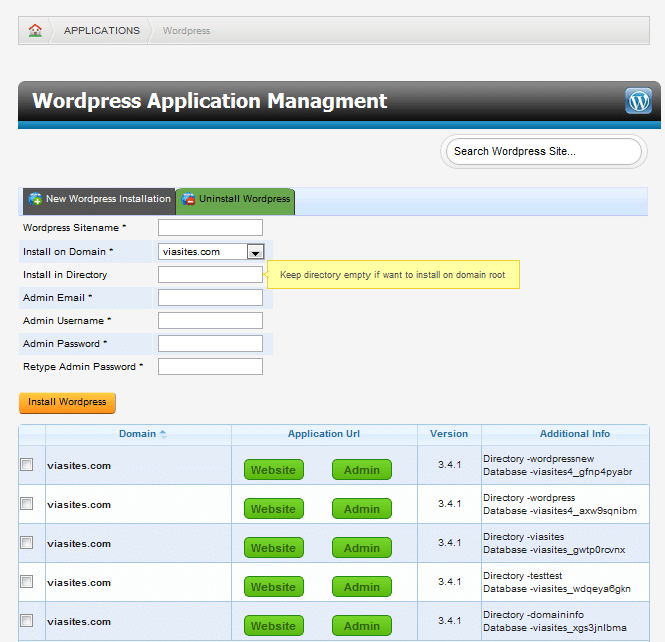Open Admin for the domaininfo installation
665x642 pixels.
point(361,626)
